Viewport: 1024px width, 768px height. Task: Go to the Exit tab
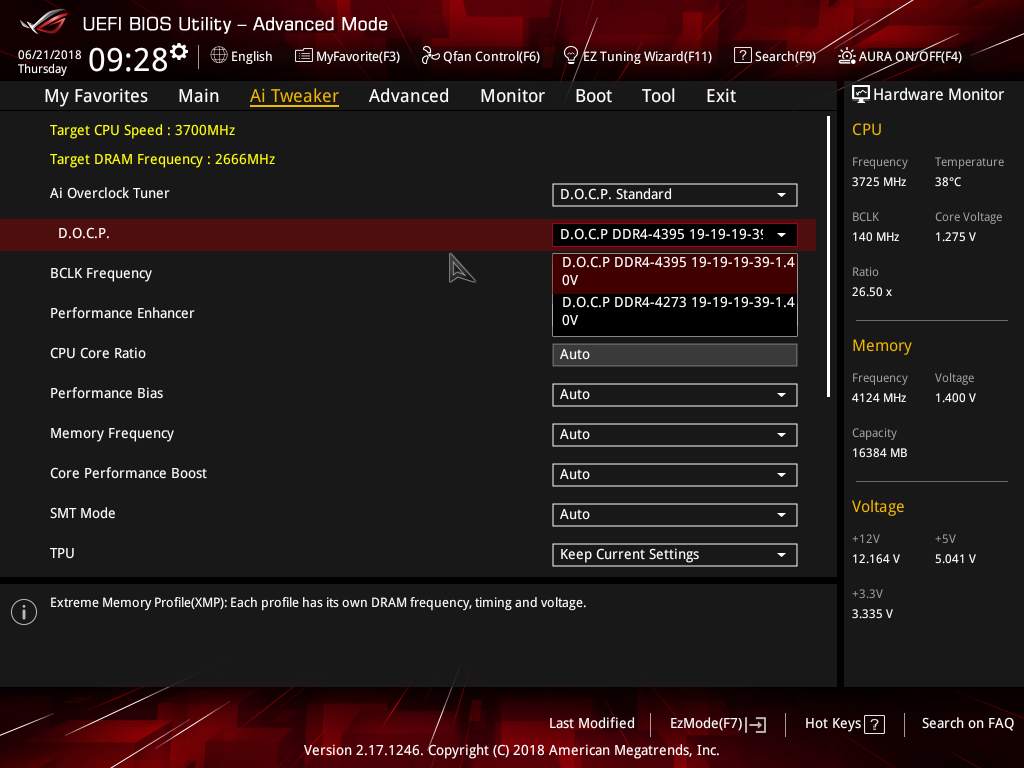point(721,96)
